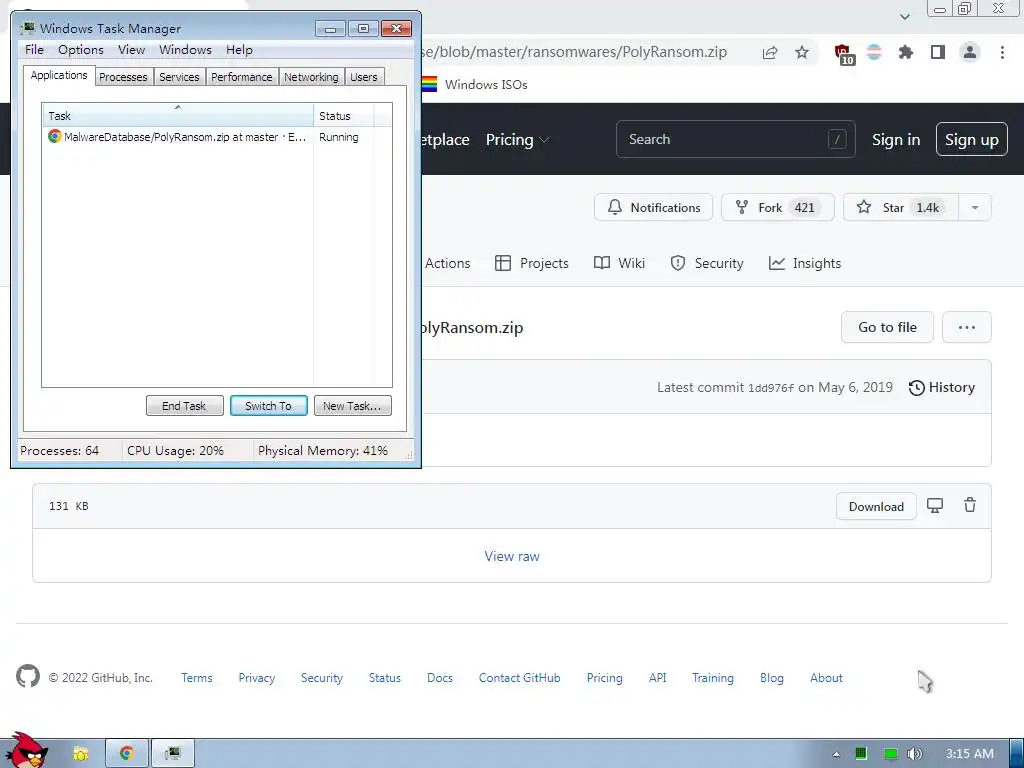The image size is (1024, 768).
Task: Open the Security repository tab
Action: [707, 263]
